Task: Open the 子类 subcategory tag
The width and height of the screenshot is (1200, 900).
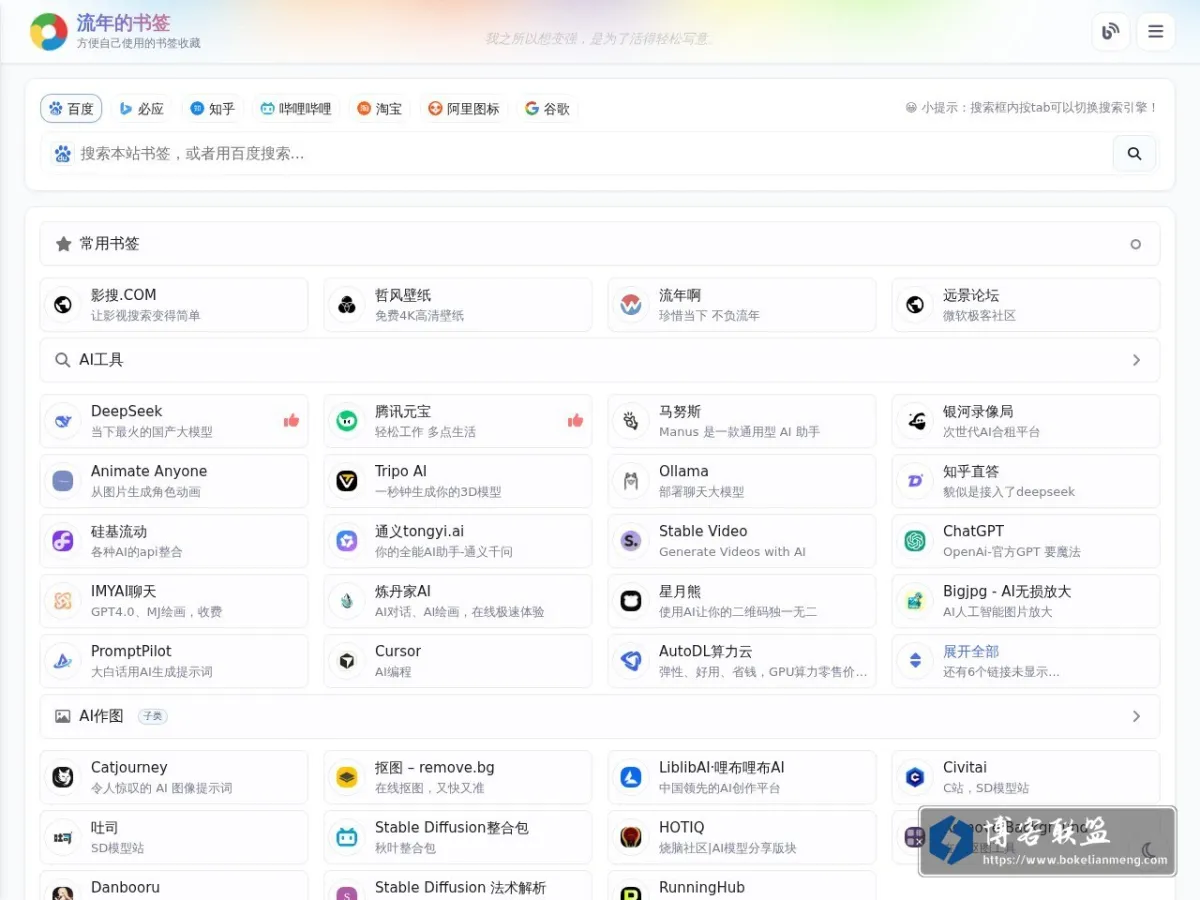Action: [x=152, y=716]
